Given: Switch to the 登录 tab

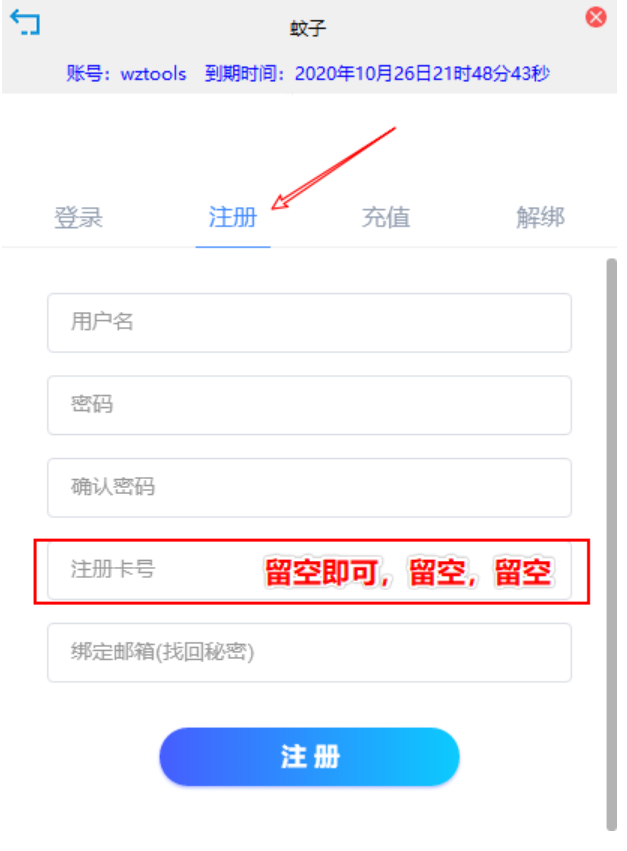Looking at the screenshot, I should pos(78,218).
